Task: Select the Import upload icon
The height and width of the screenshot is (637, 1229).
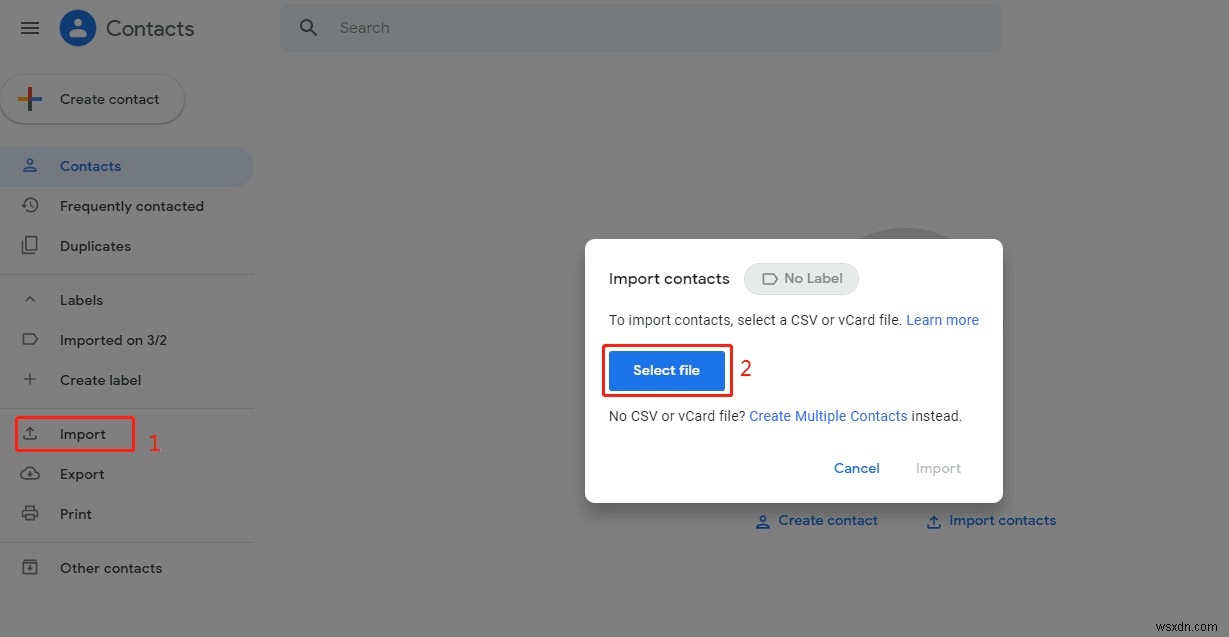Action: 30,434
